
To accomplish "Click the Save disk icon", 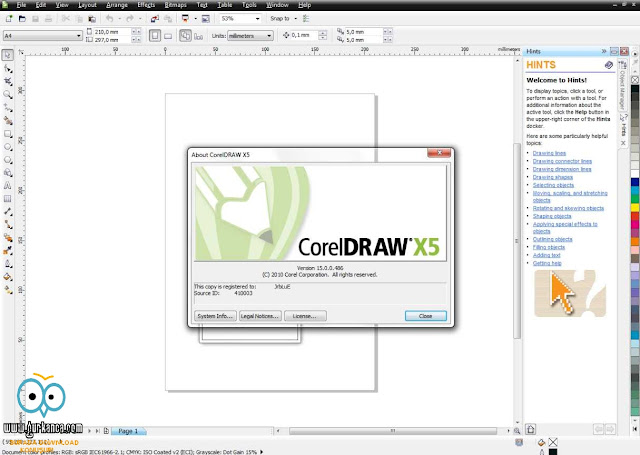I will pos(36,18).
